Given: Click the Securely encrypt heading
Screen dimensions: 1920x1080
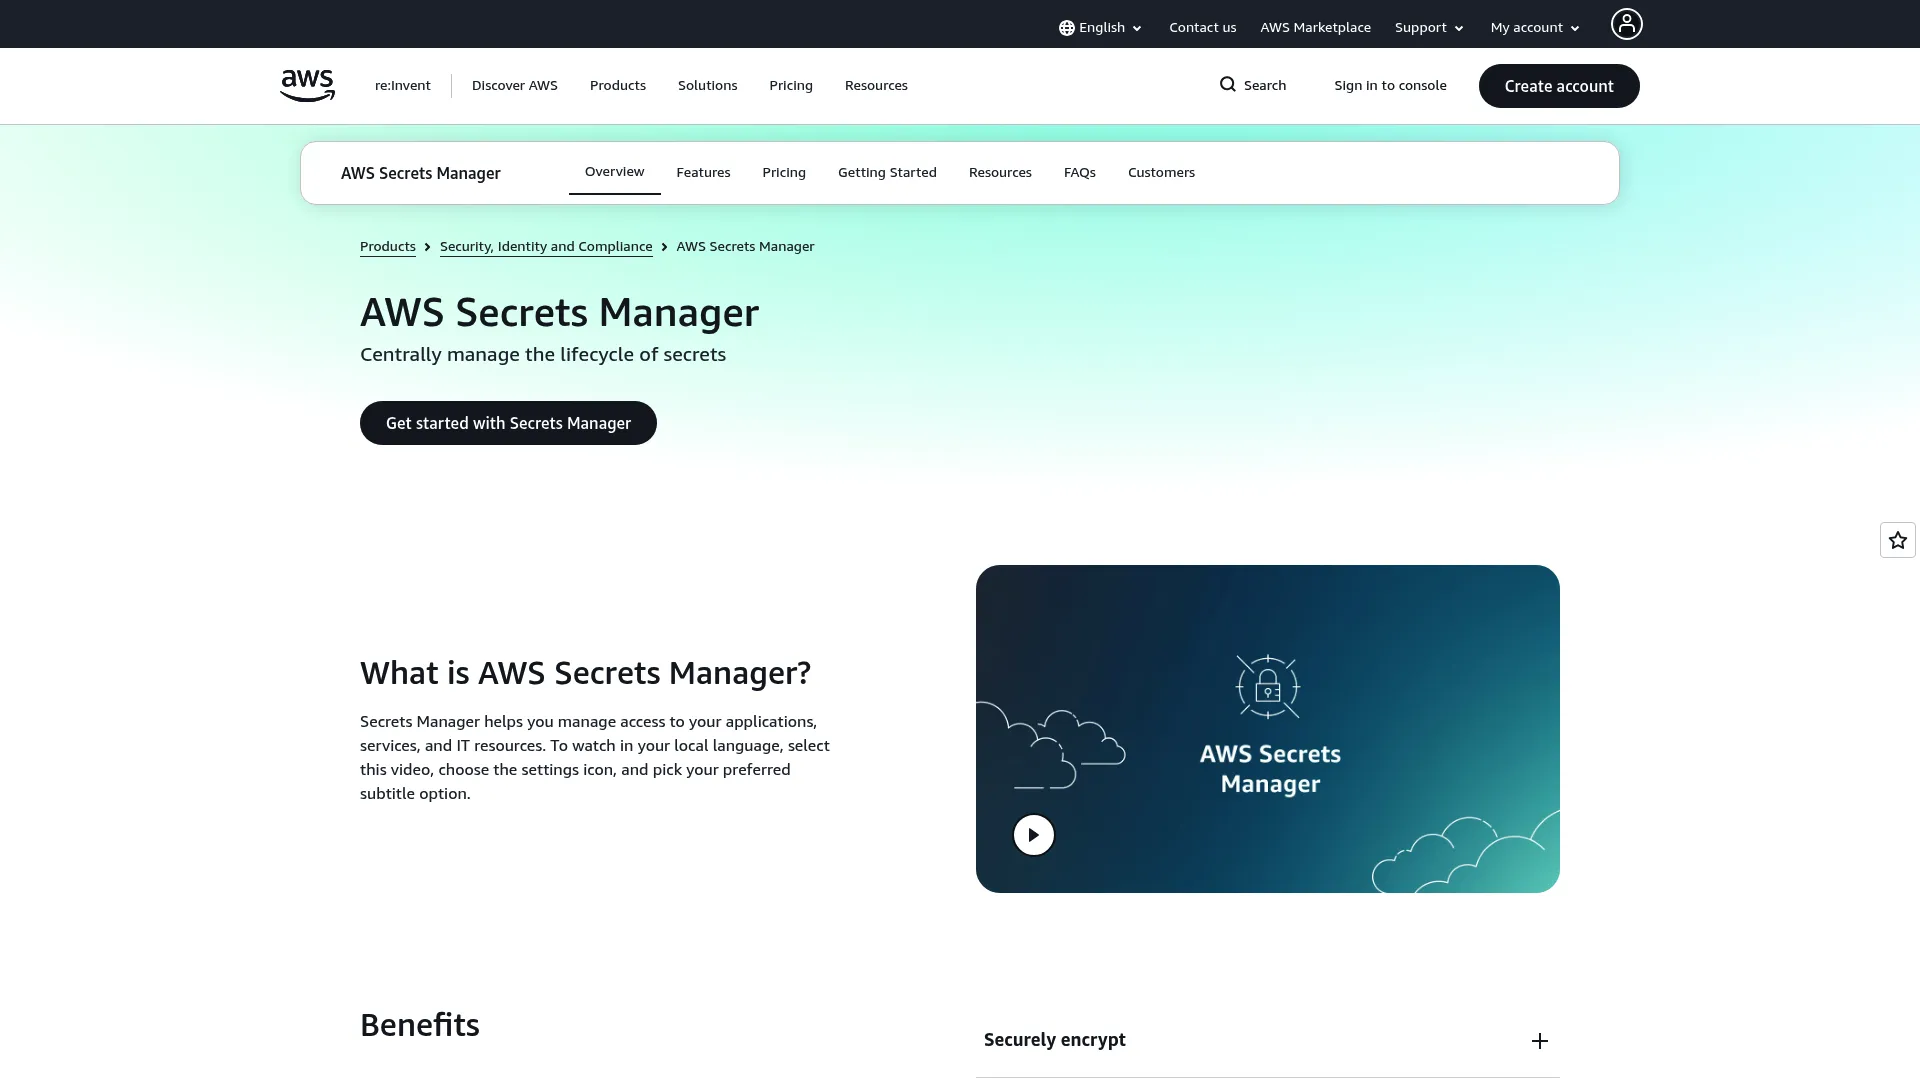Looking at the screenshot, I should click(1054, 1040).
